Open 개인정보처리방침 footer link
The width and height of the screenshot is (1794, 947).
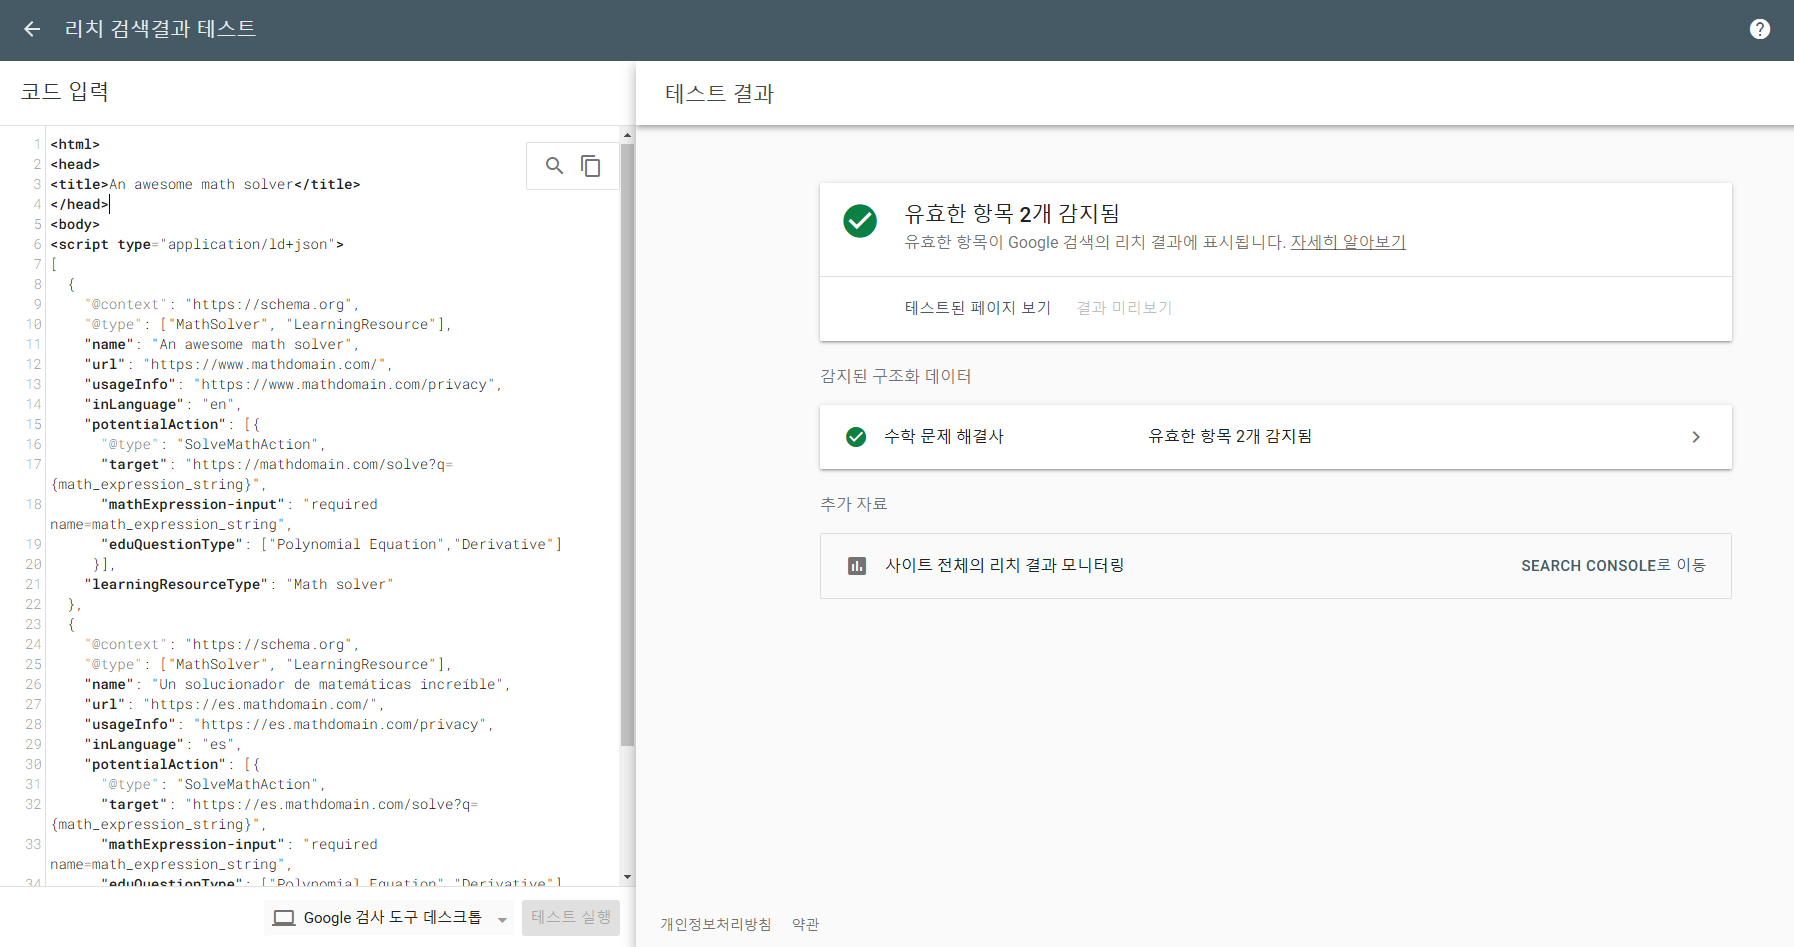tap(715, 924)
